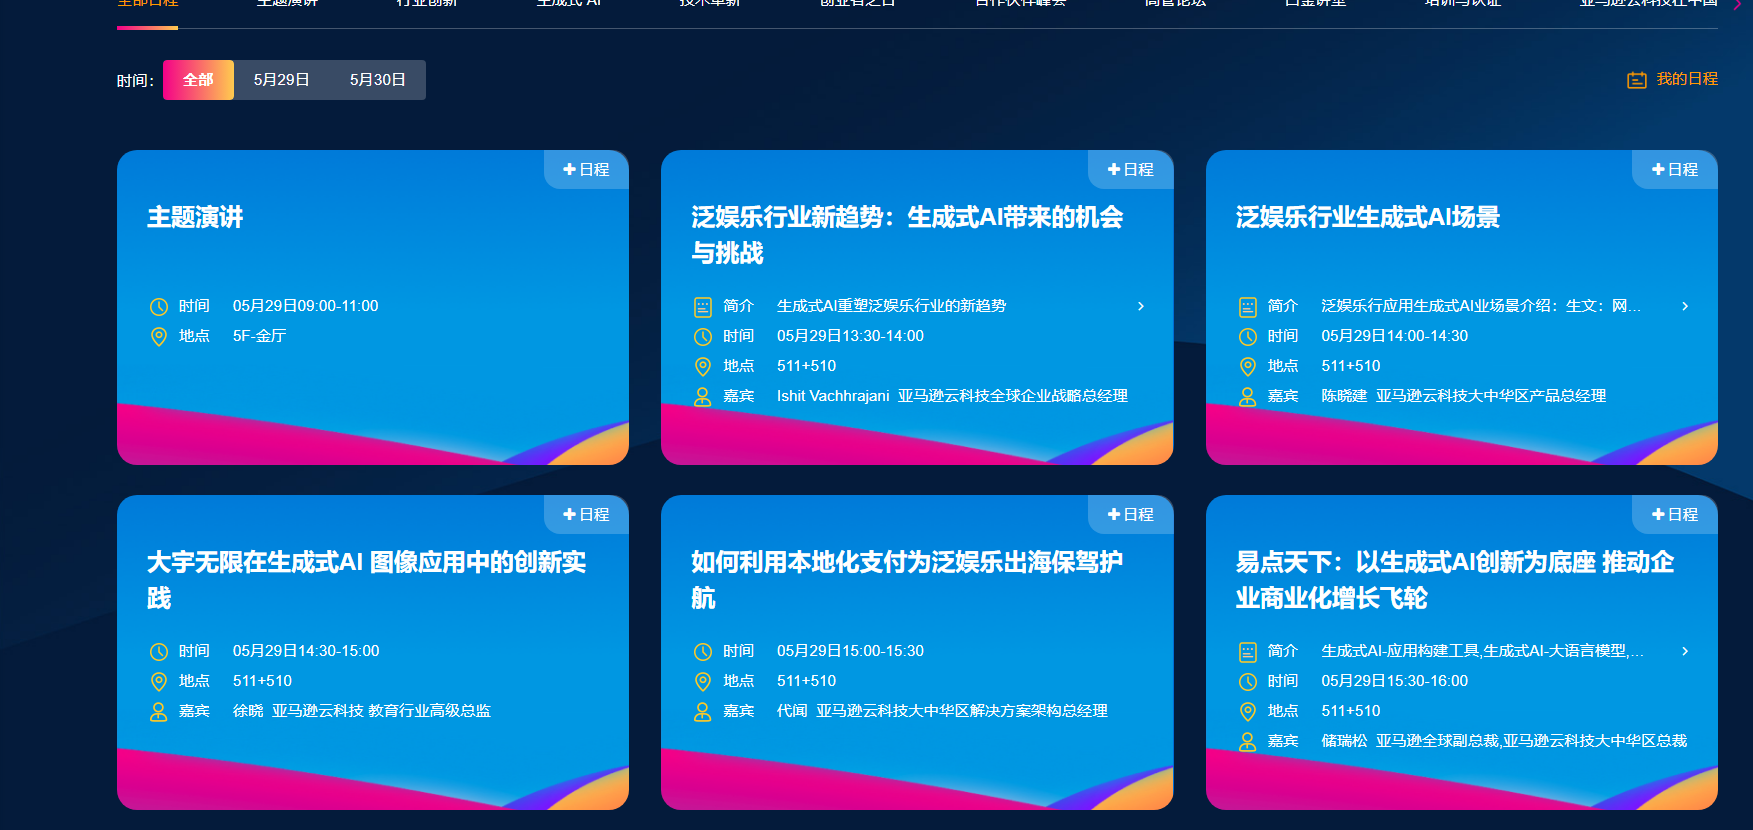This screenshot has height=830, width=1753.
Task: Click guest person icon beside 代闻
Action: pos(703,712)
